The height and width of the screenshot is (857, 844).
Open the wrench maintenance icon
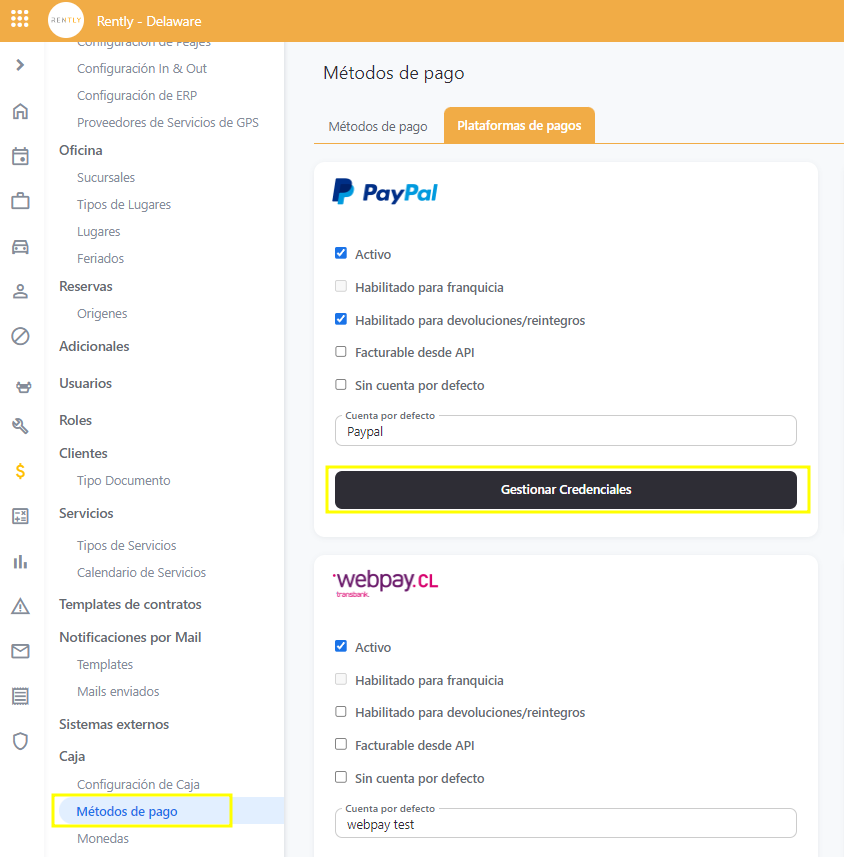[x=20, y=426]
